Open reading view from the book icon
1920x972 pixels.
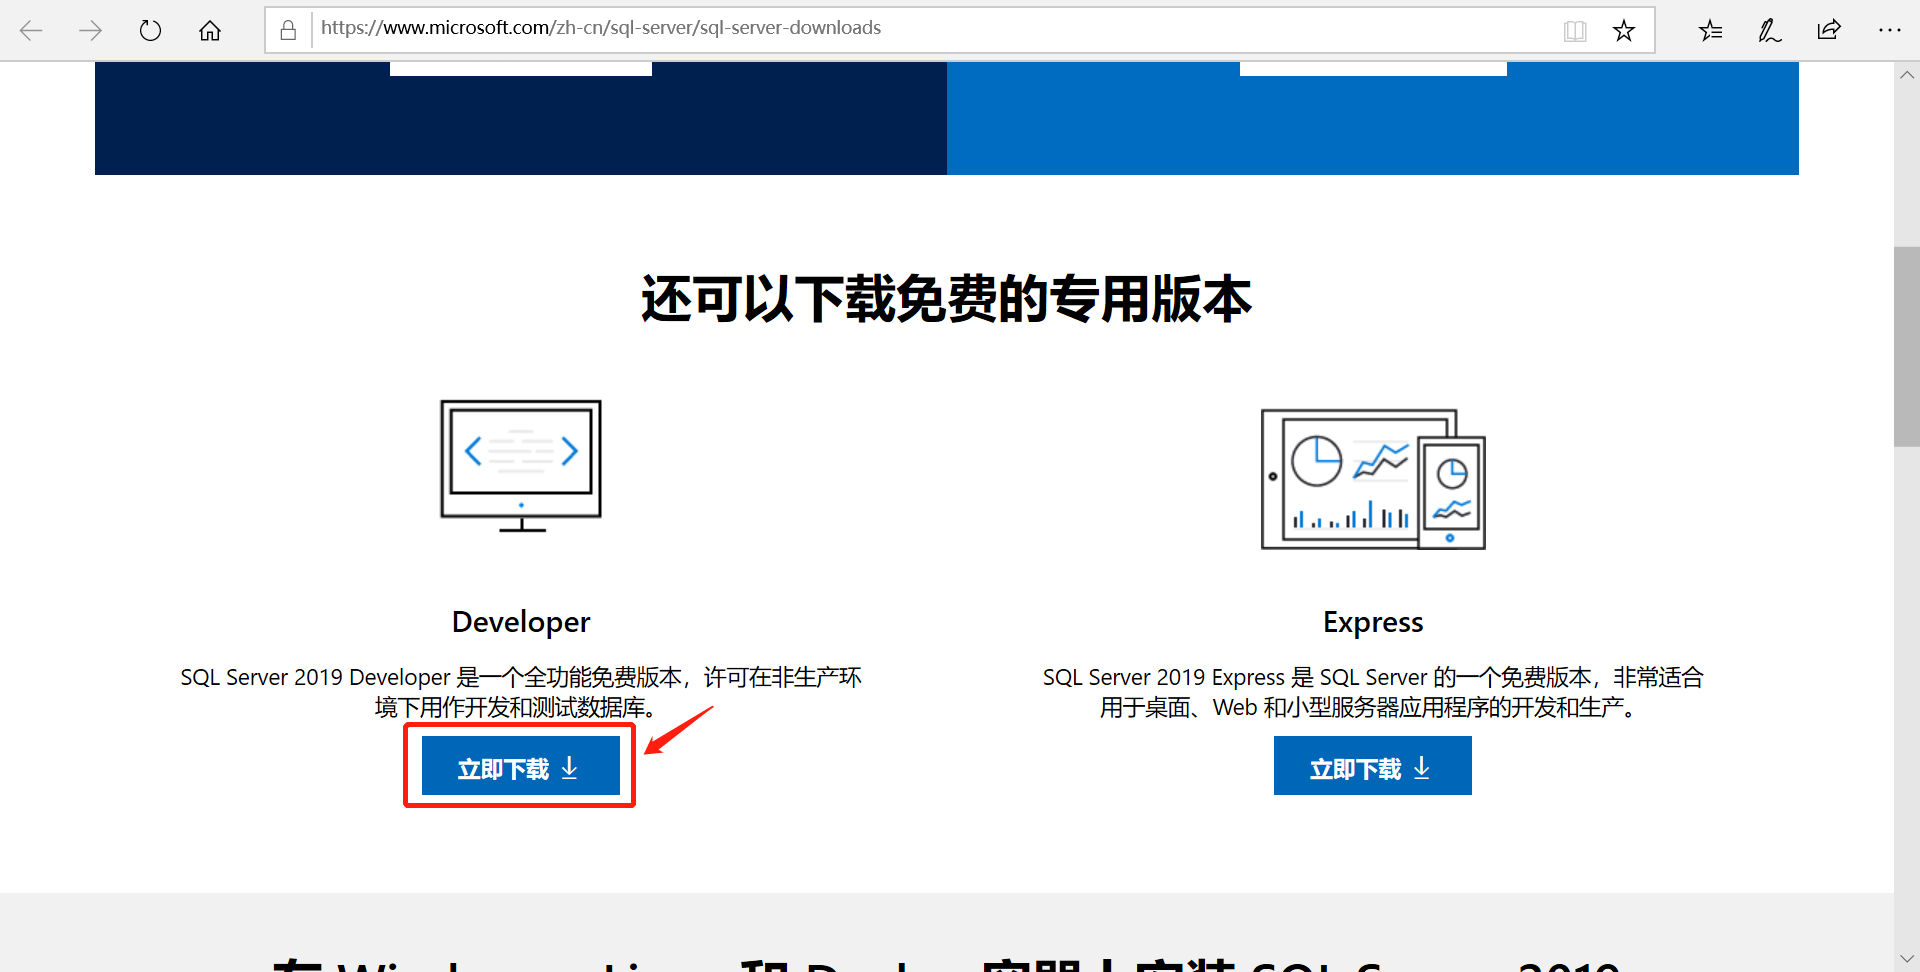coord(1575,31)
